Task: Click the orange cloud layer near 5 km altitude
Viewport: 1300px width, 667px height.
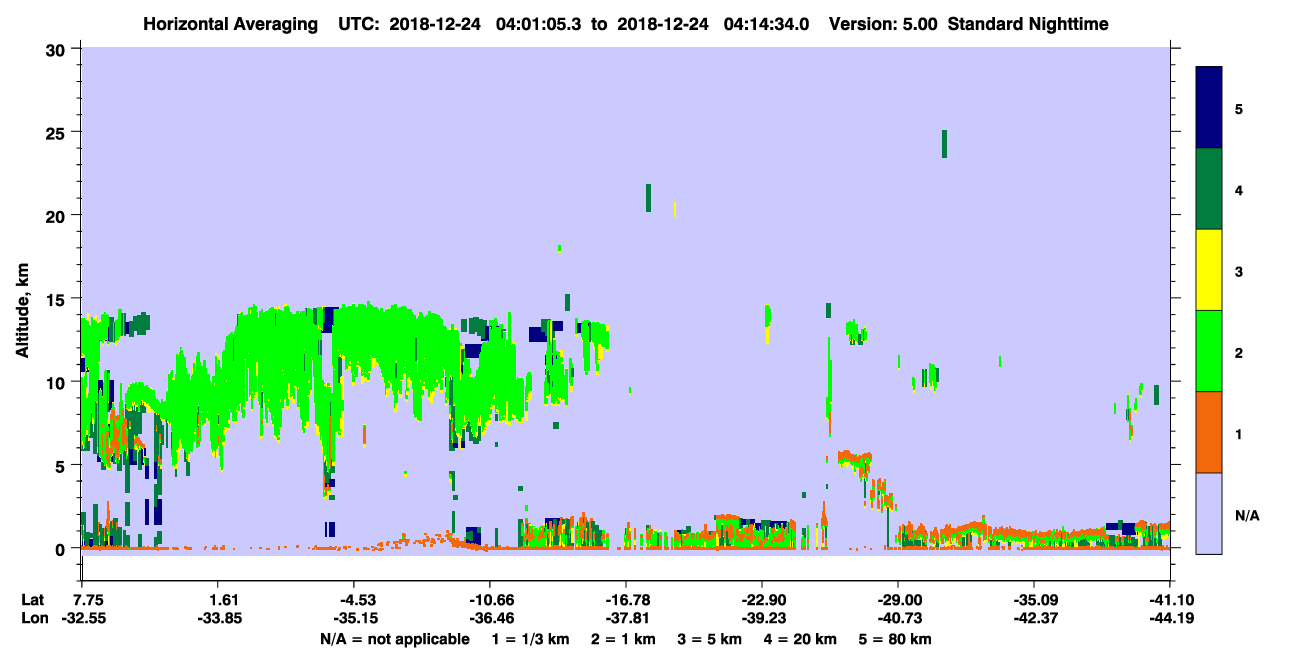Action: pyautogui.click(x=854, y=460)
